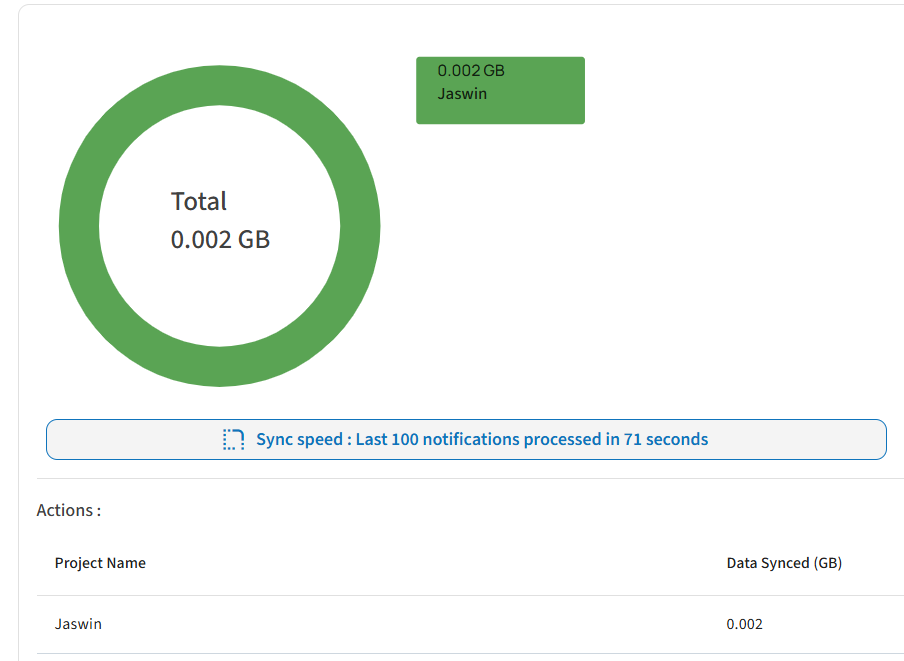This screenshot has height=661, width=904.
Task: Click the Actions label
Action: (x=69, y=511)
